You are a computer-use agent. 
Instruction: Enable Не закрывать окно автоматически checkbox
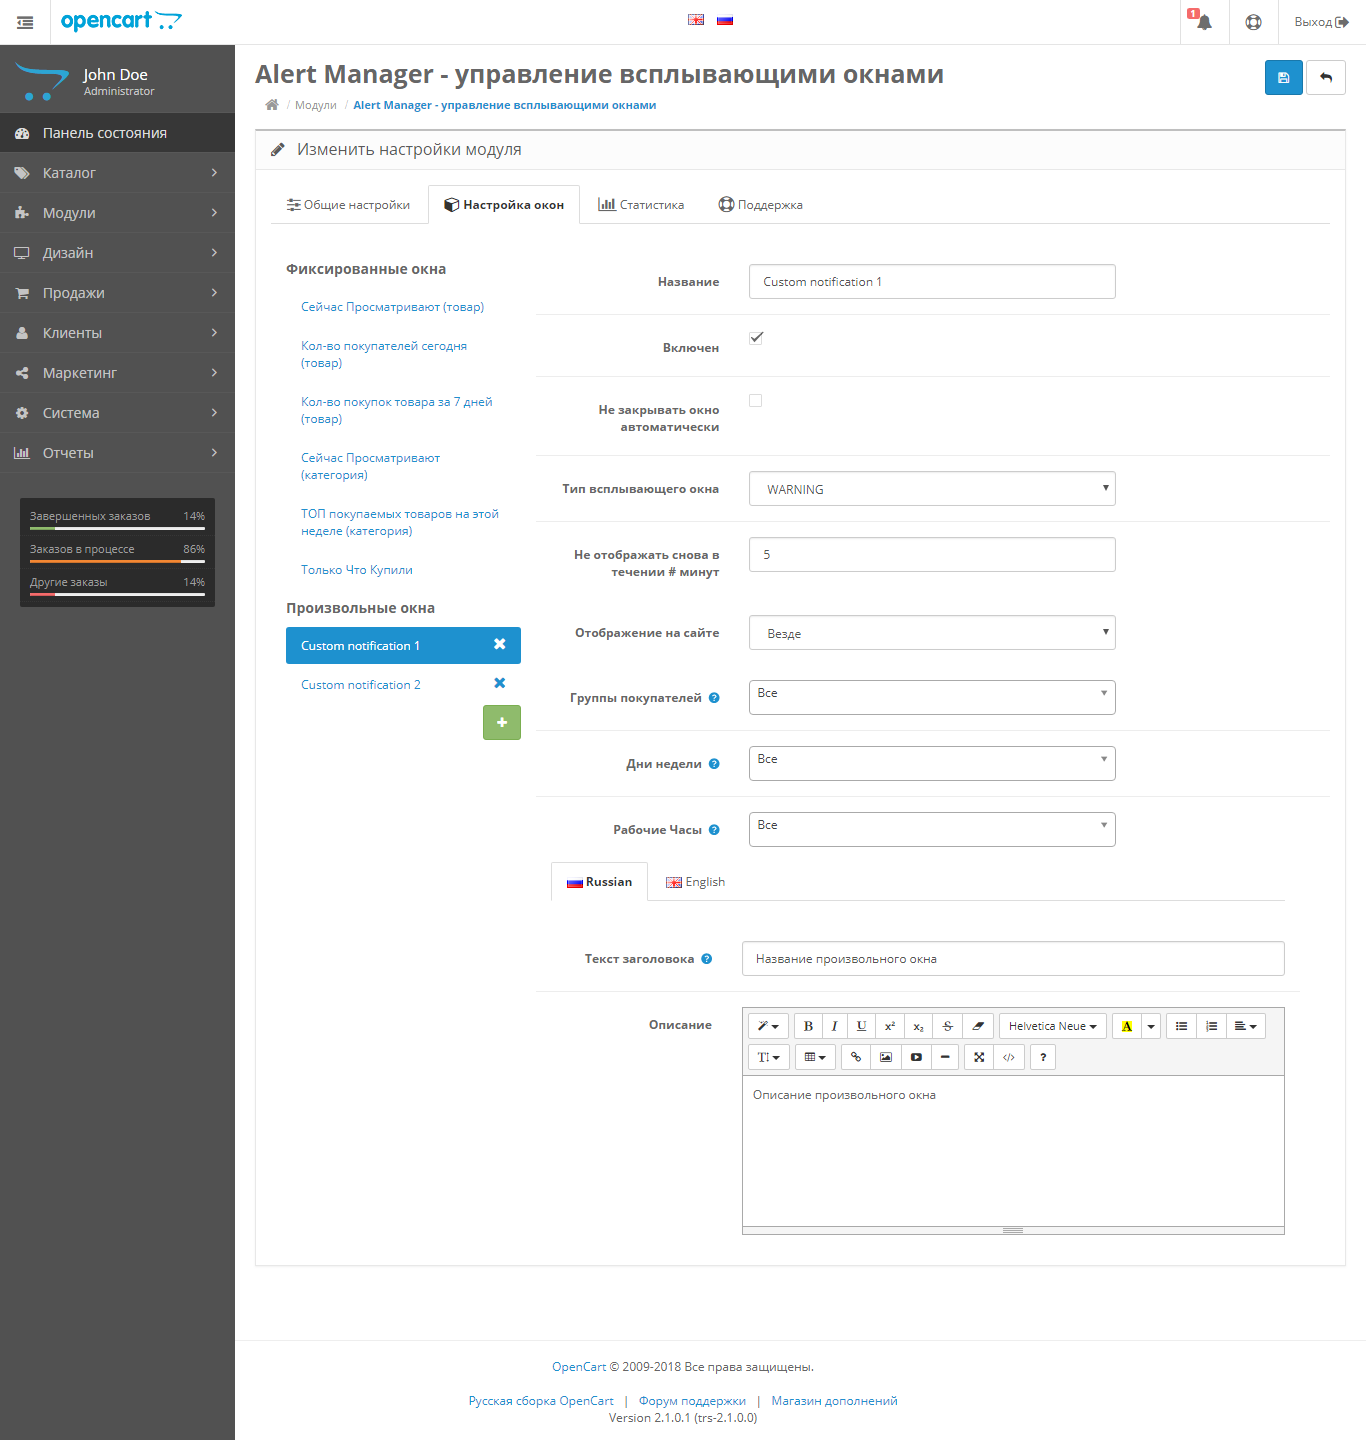[756, 401]
